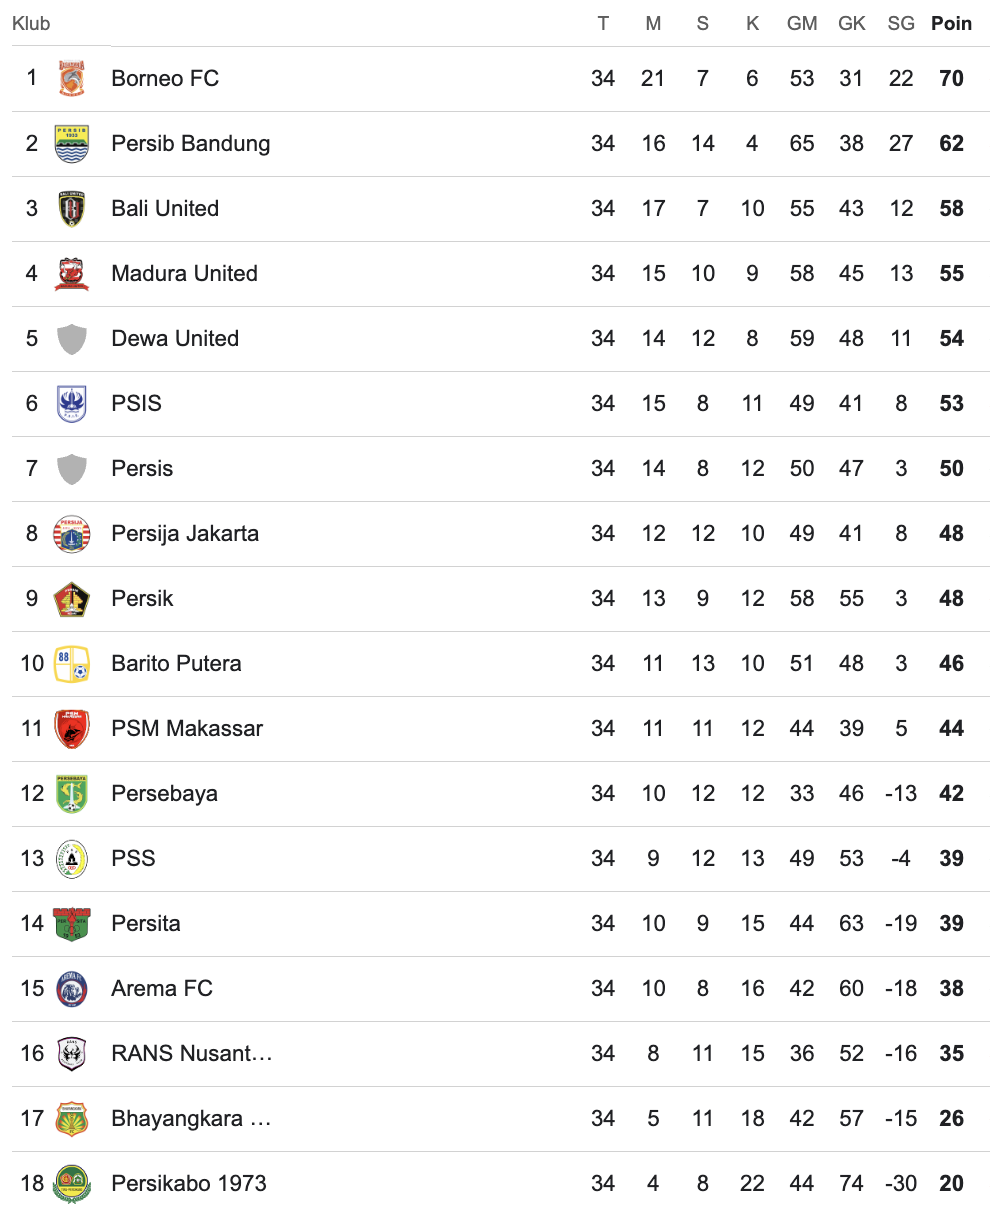This screenshot has width=990, height=1212.
Task: Open the Persis team name link
Action: coord(142,469)
